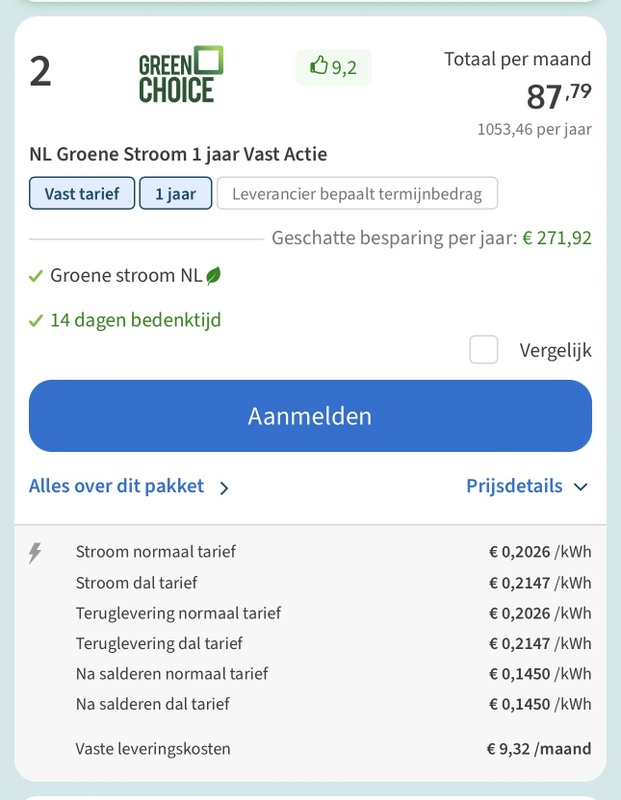The image size is (621, 800).
Task: Click checkmark icon next to Groene stroom NL
Action: (x=36, y=276)
